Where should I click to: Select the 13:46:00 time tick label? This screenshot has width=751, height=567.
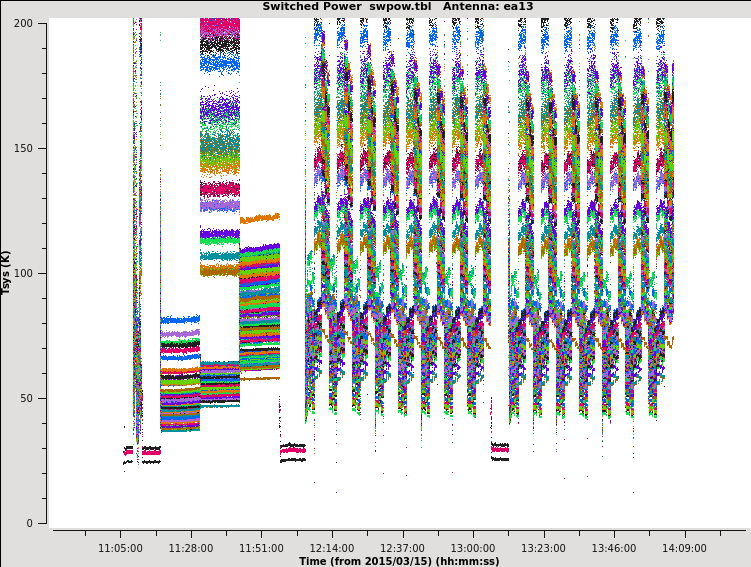tap(613, 548)
